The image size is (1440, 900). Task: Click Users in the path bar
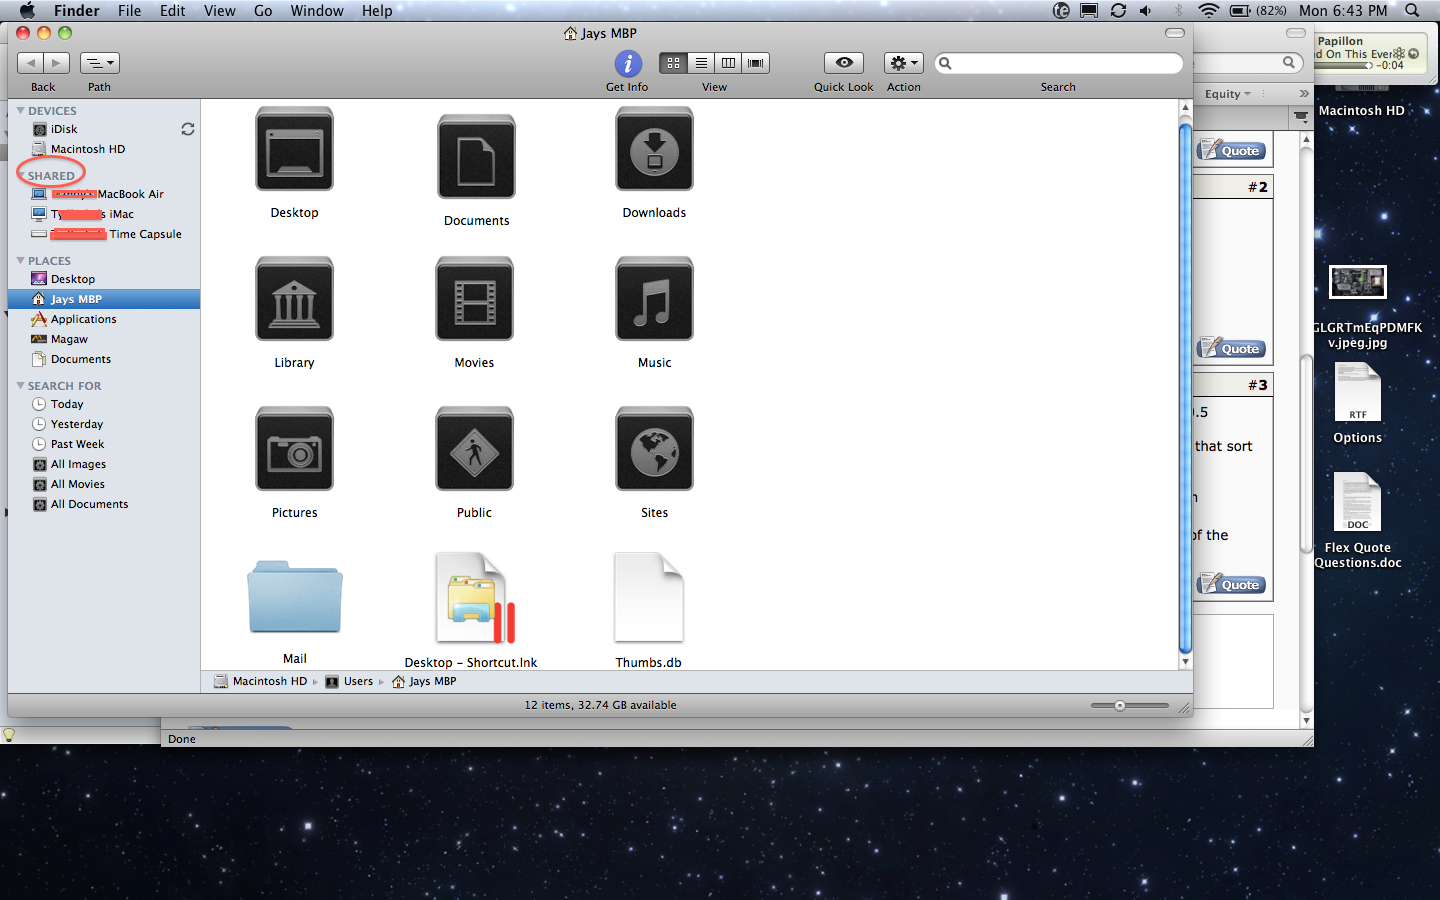point(349,681)
